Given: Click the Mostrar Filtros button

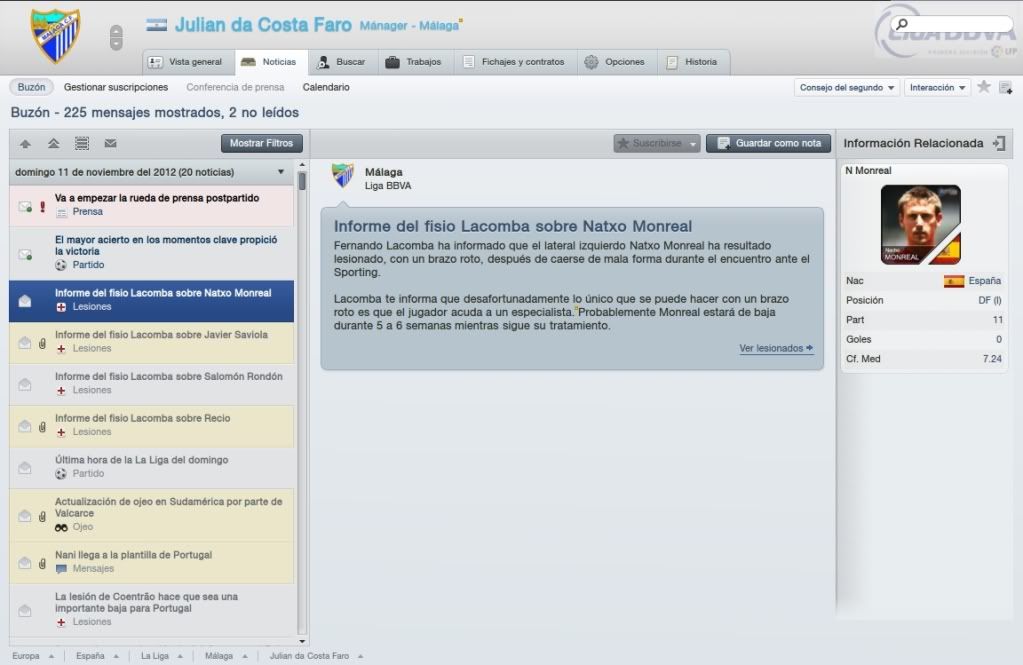Looking at the screenshot, I should tap(261, 143).
